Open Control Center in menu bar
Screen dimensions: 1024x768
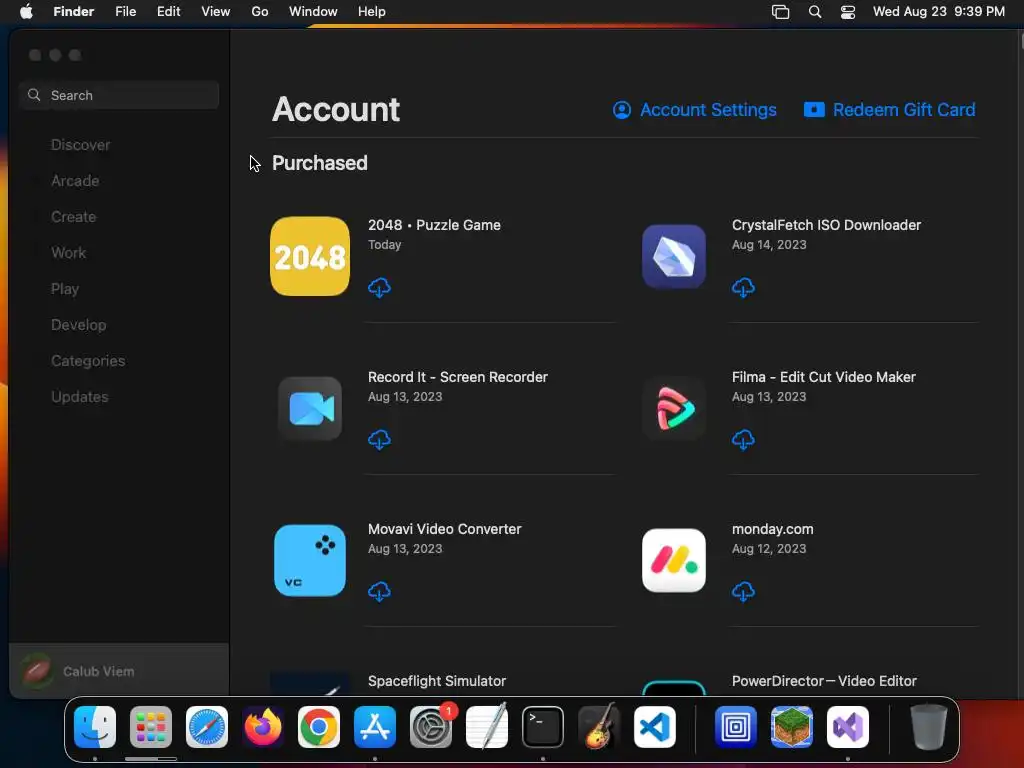(x=848, y=12)
